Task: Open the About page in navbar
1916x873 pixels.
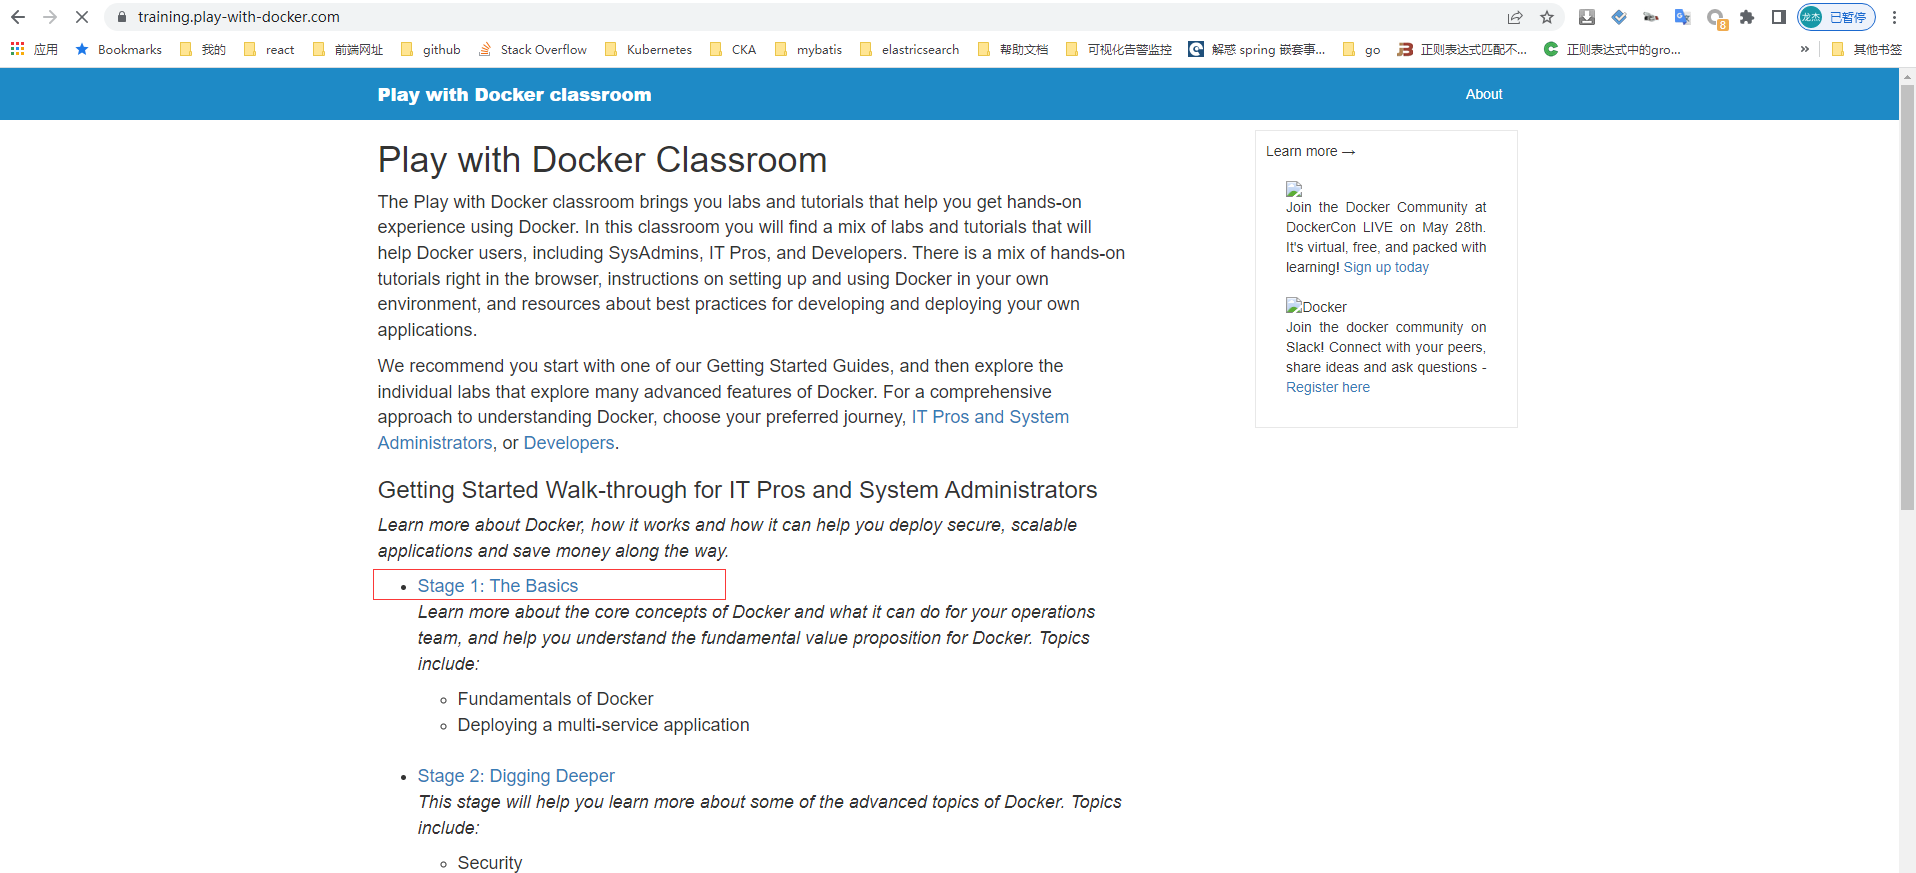Action: [1483, 94]
